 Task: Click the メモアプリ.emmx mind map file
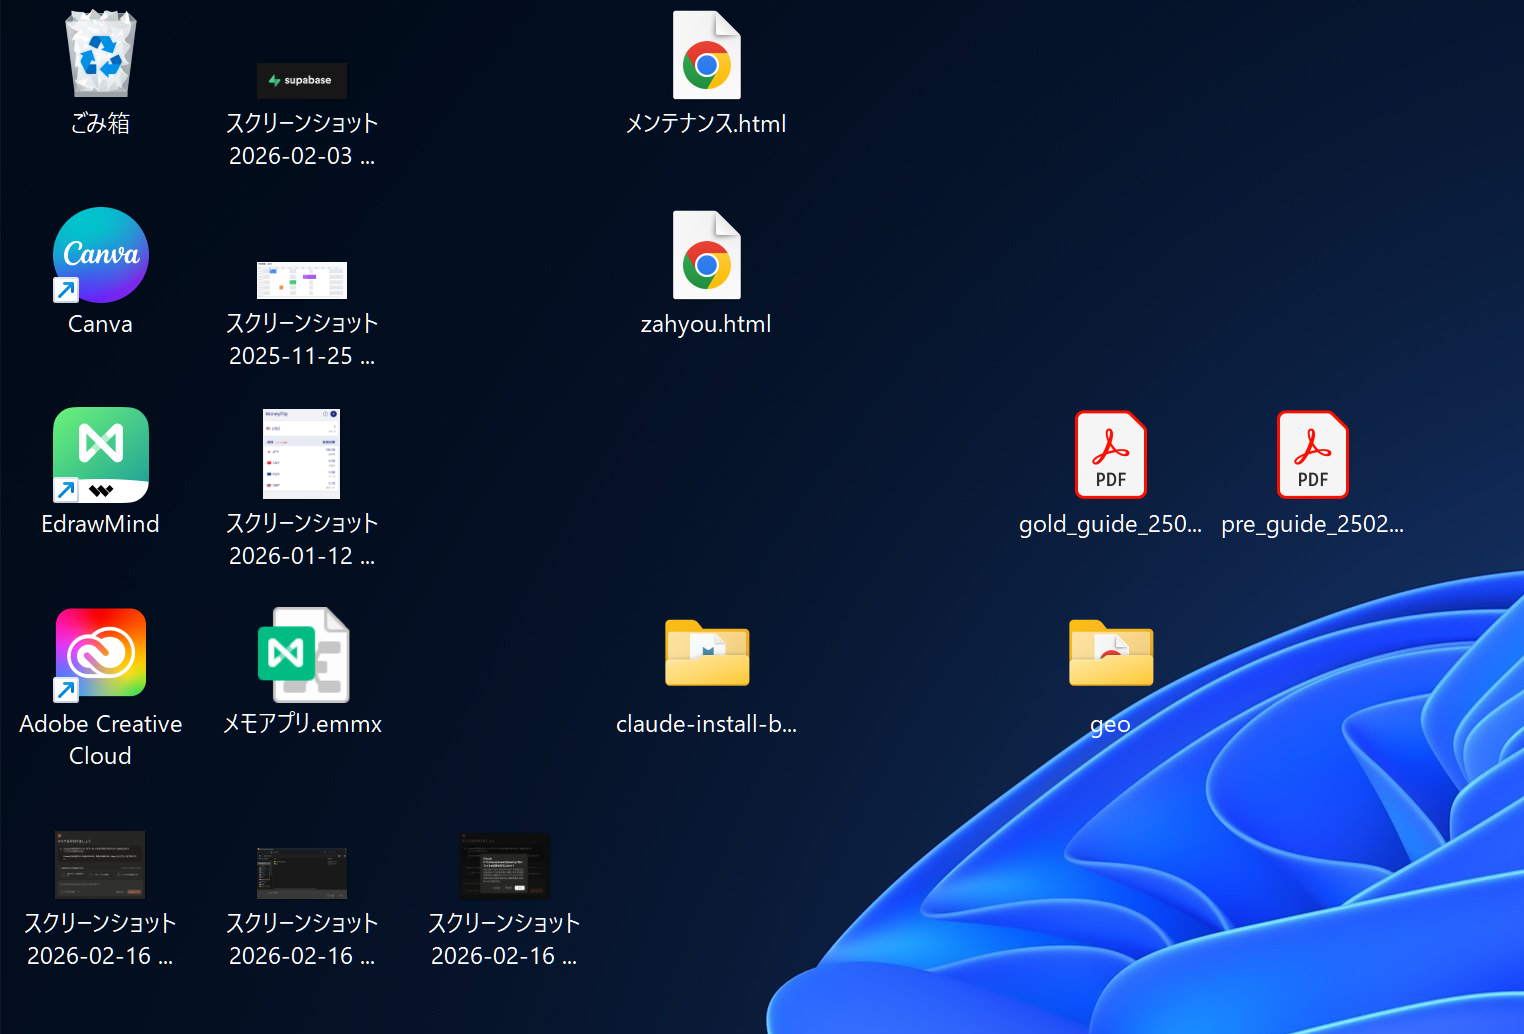coord(302,655)
